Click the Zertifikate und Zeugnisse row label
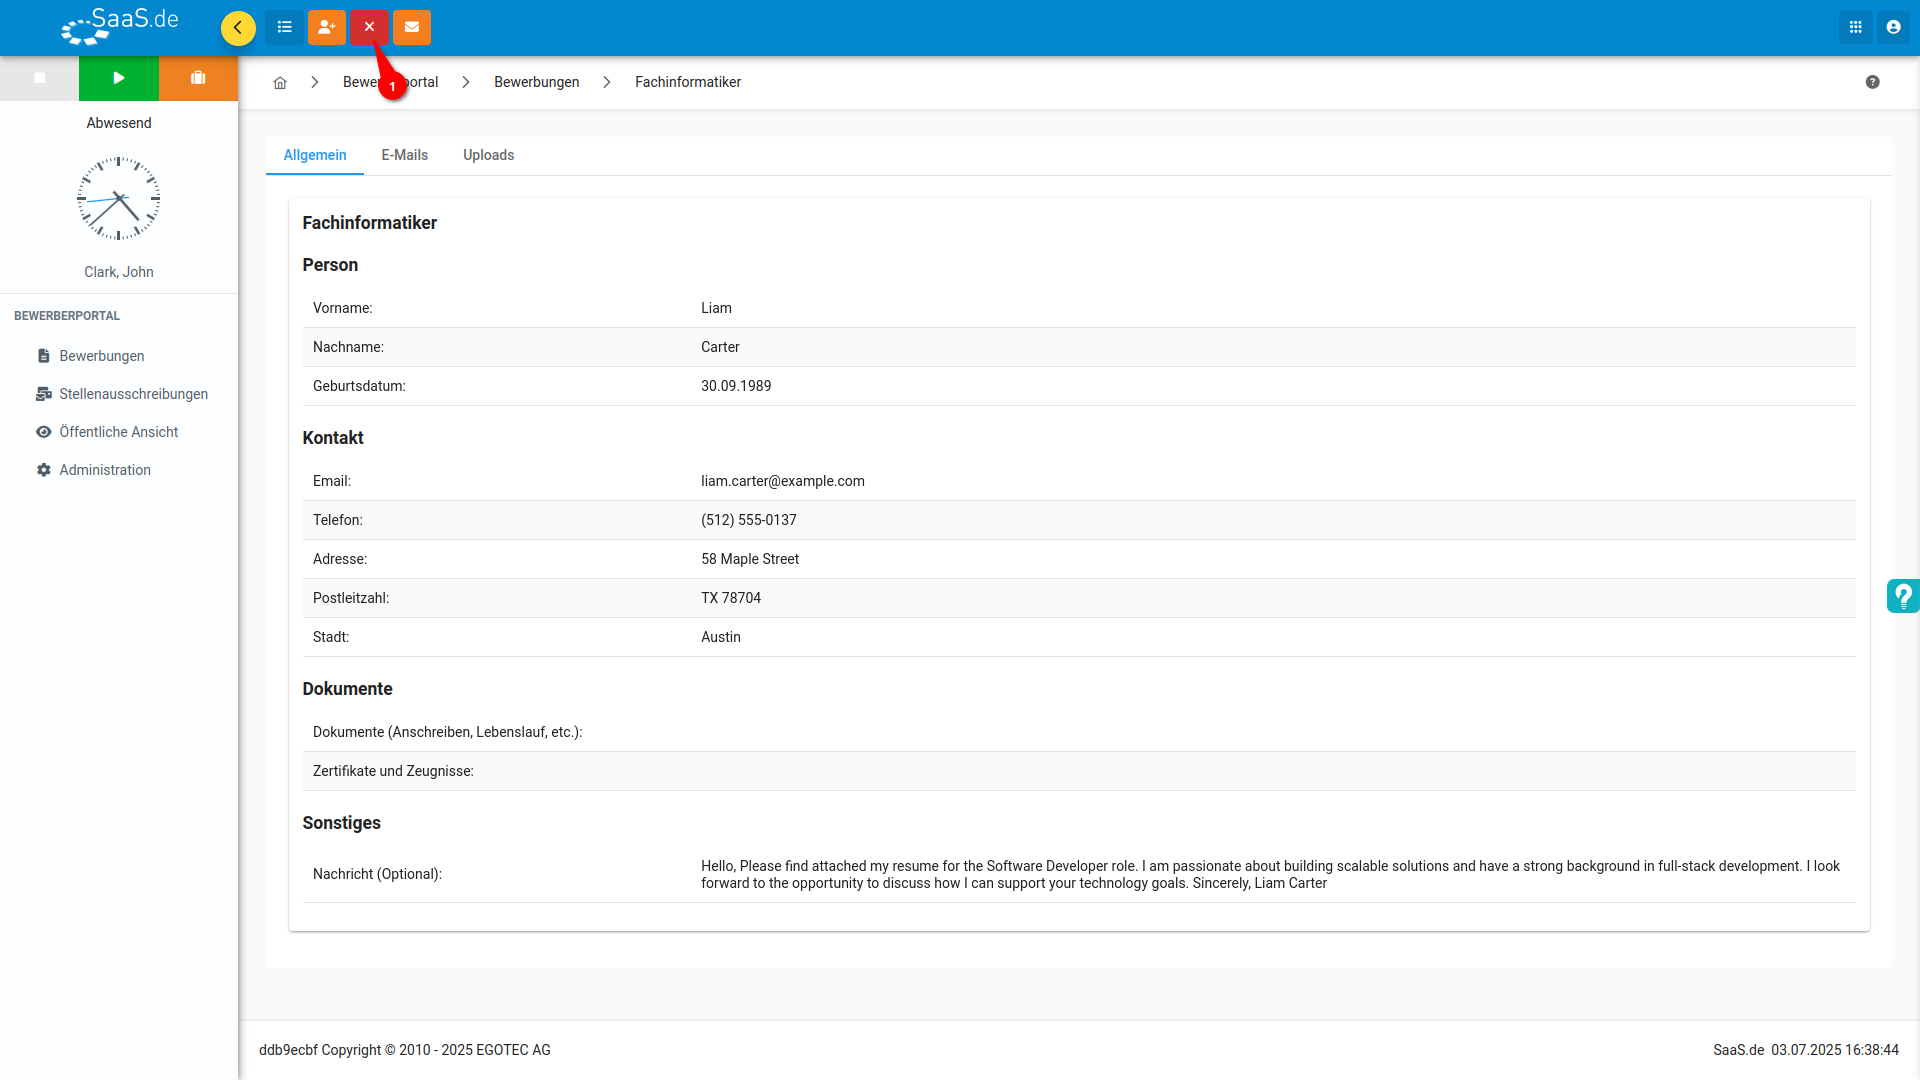 pos(393,771)
